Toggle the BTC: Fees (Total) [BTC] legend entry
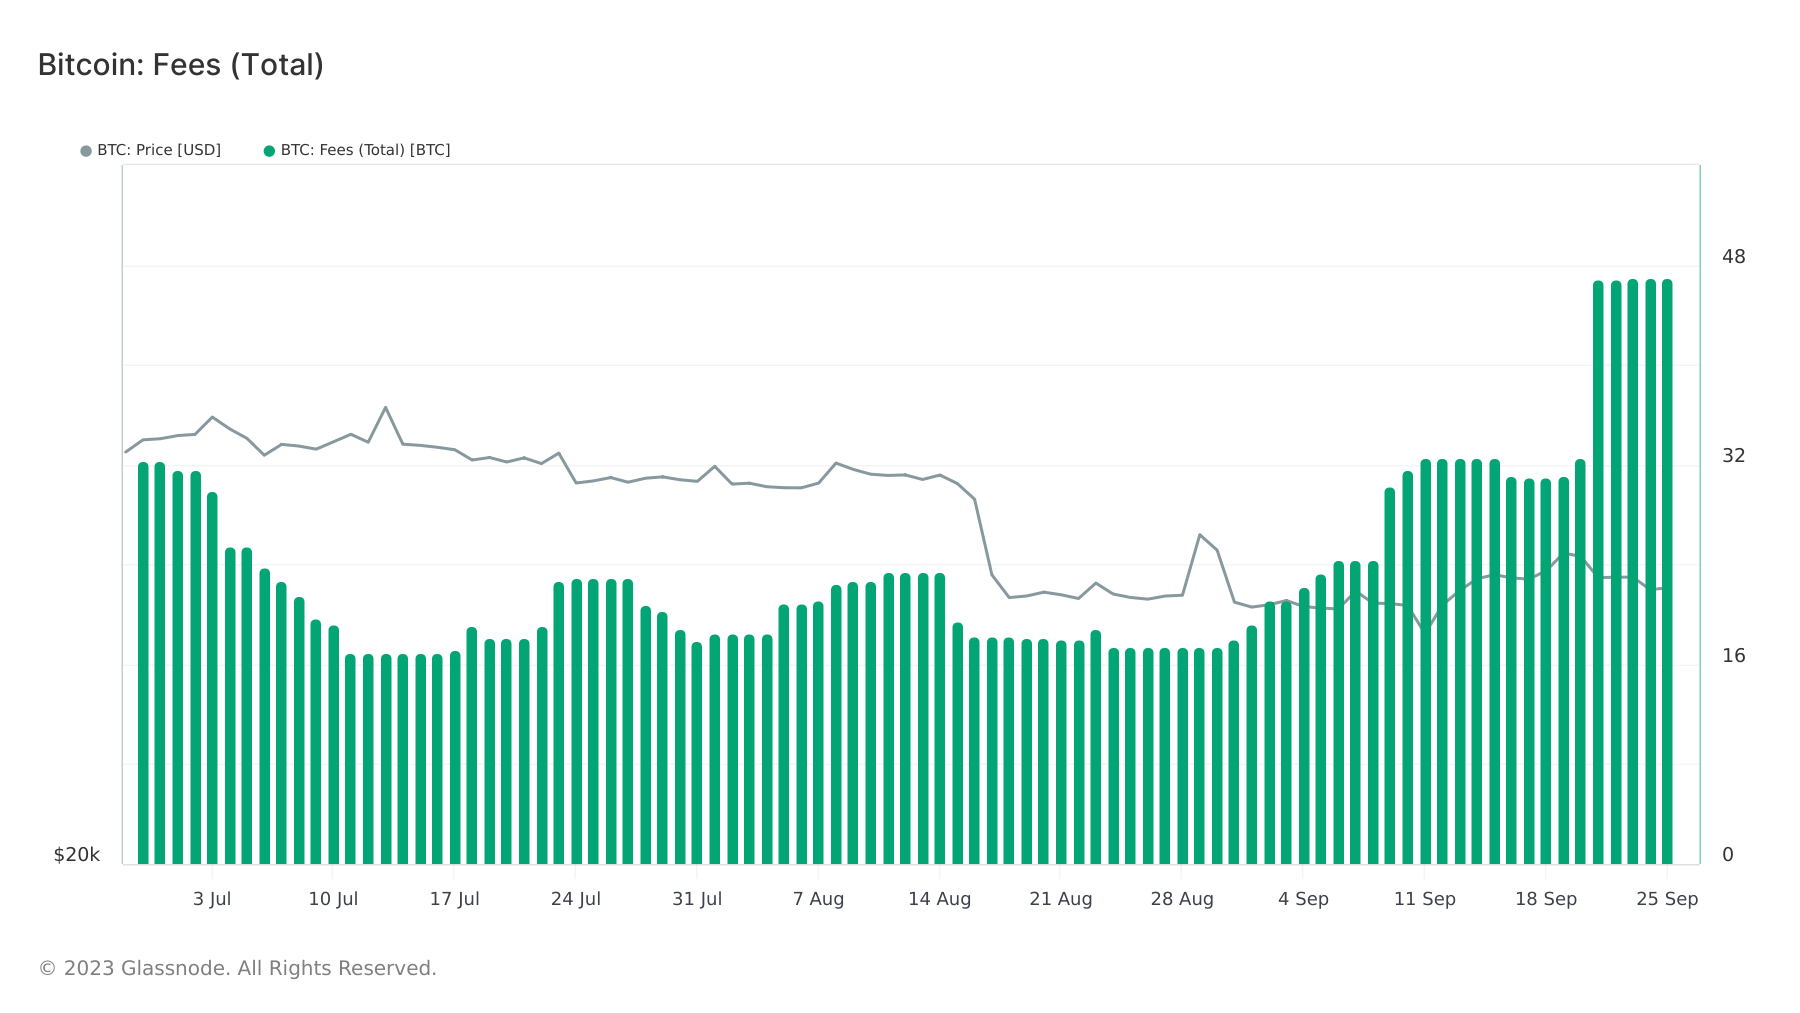Image resolution: width=1800 pixels, height=1013 pixels. tap(357, 150)
